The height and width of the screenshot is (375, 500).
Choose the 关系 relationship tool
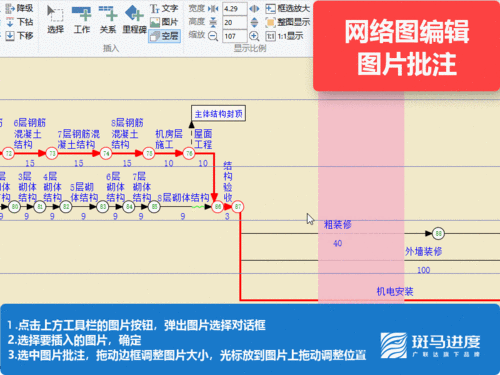coord(108,19)
